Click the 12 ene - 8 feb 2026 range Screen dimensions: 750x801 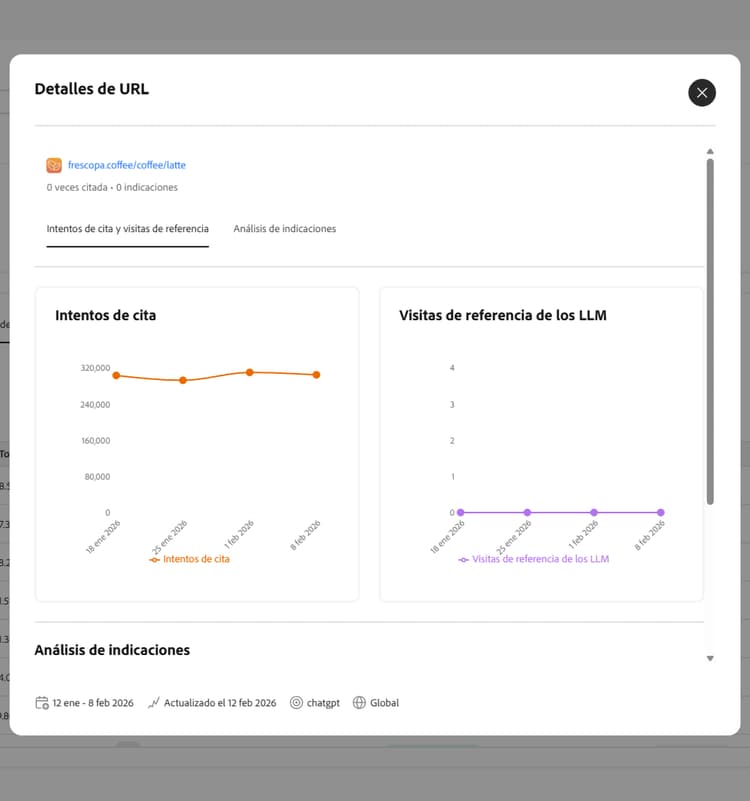(x=92, y=702)
